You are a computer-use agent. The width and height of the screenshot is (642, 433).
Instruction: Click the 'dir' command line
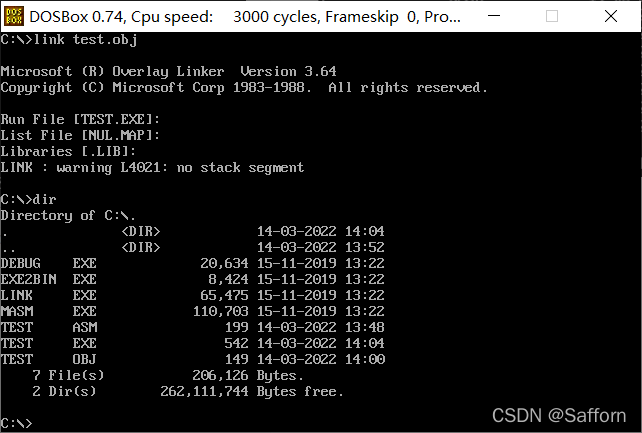tap(29, 199)
